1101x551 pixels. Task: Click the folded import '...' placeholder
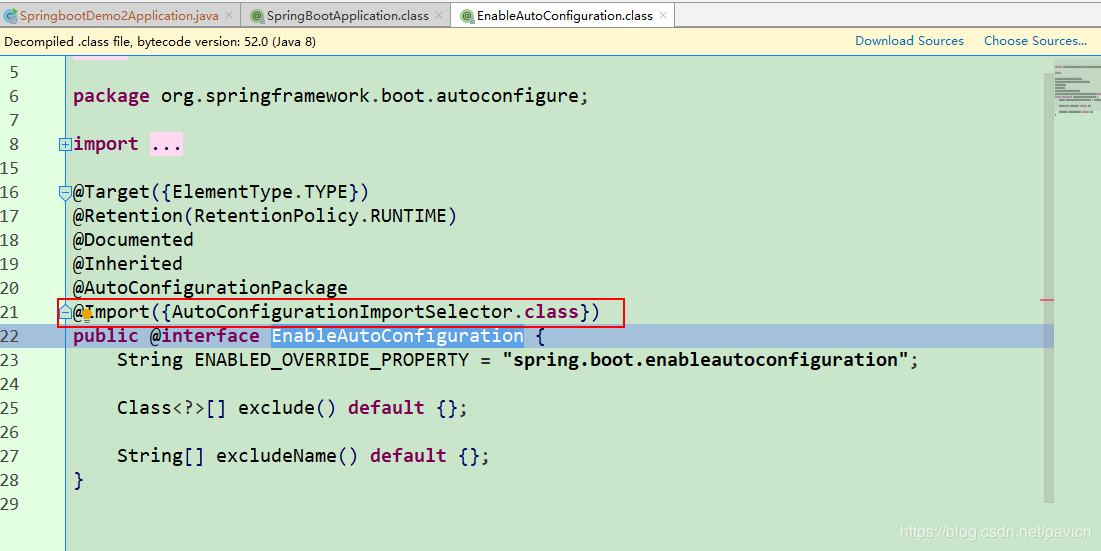click(x=166, y=144)
